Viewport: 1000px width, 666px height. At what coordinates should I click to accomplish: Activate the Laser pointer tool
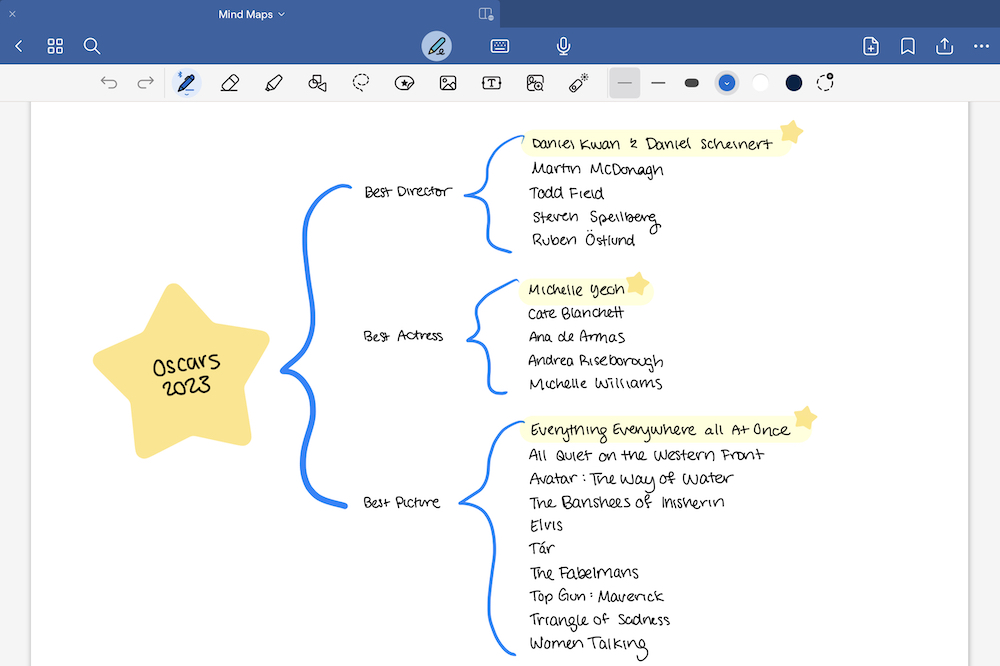tap(578, 83)
